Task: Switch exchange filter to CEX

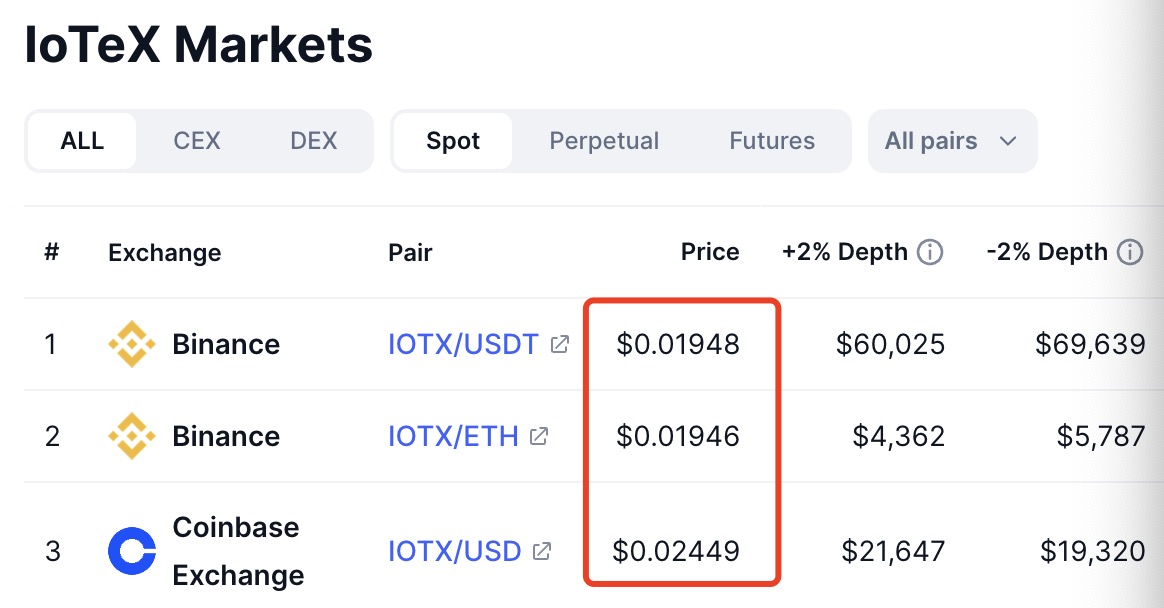Action: [197, 141]
